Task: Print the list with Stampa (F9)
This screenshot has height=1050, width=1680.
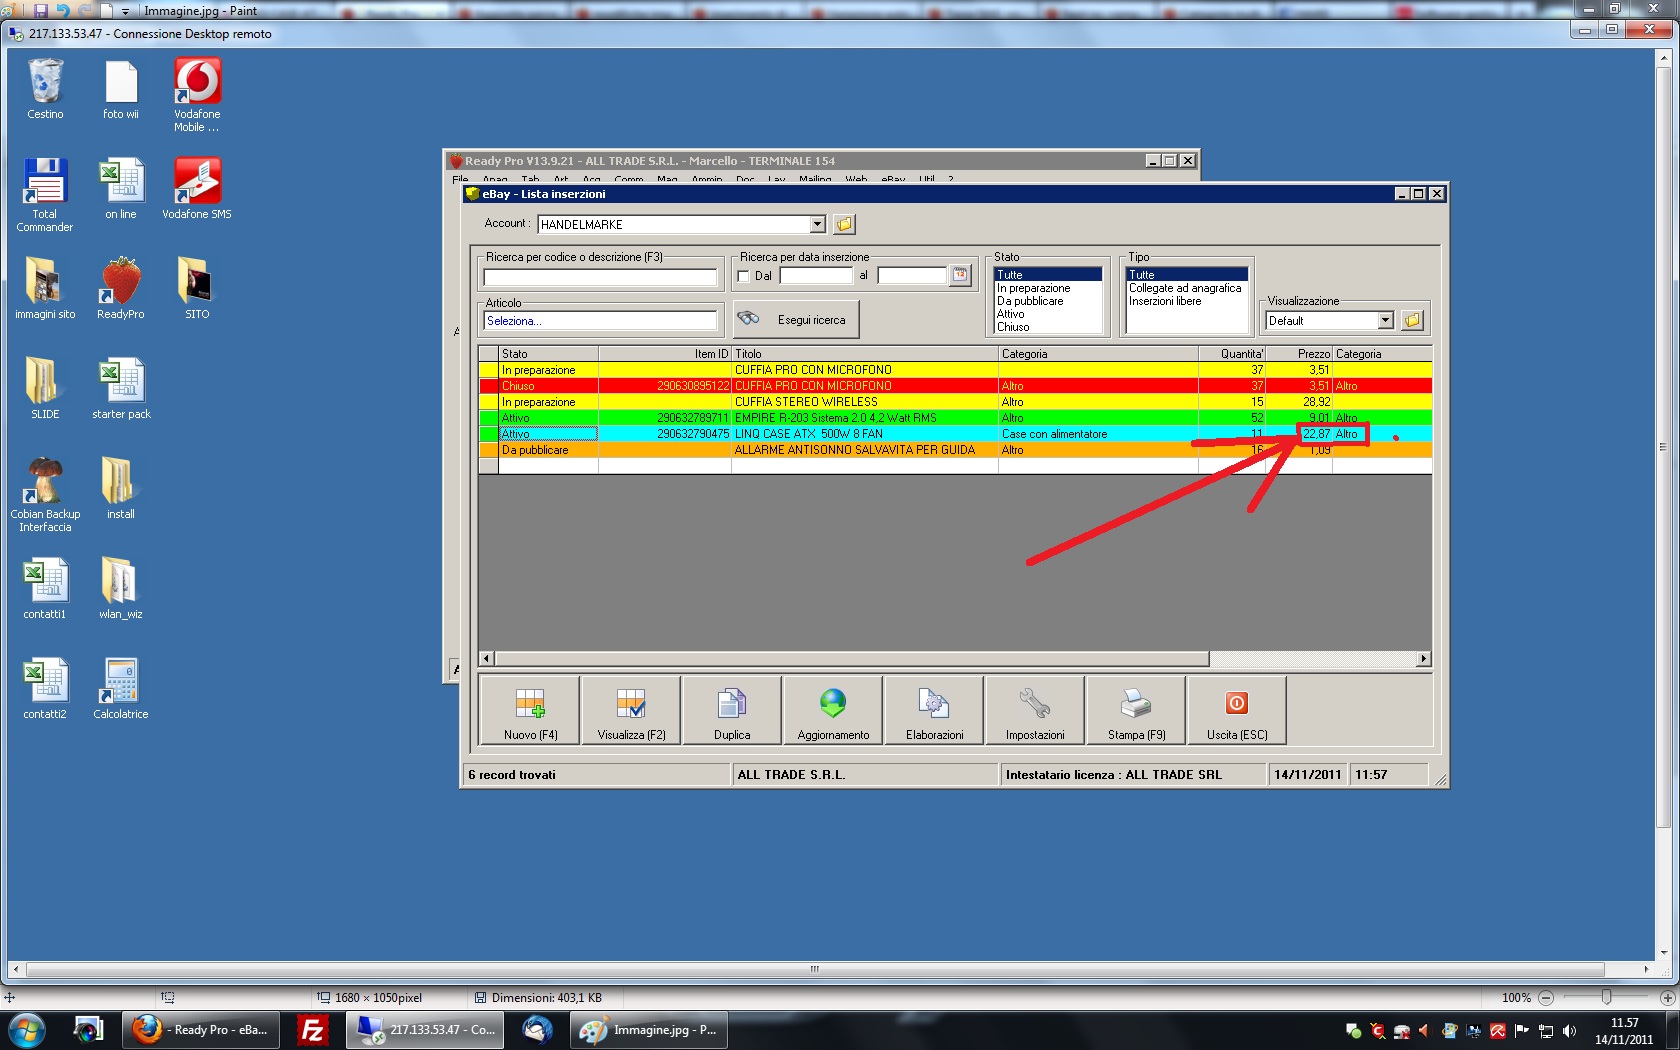Action: point(1136,711)
